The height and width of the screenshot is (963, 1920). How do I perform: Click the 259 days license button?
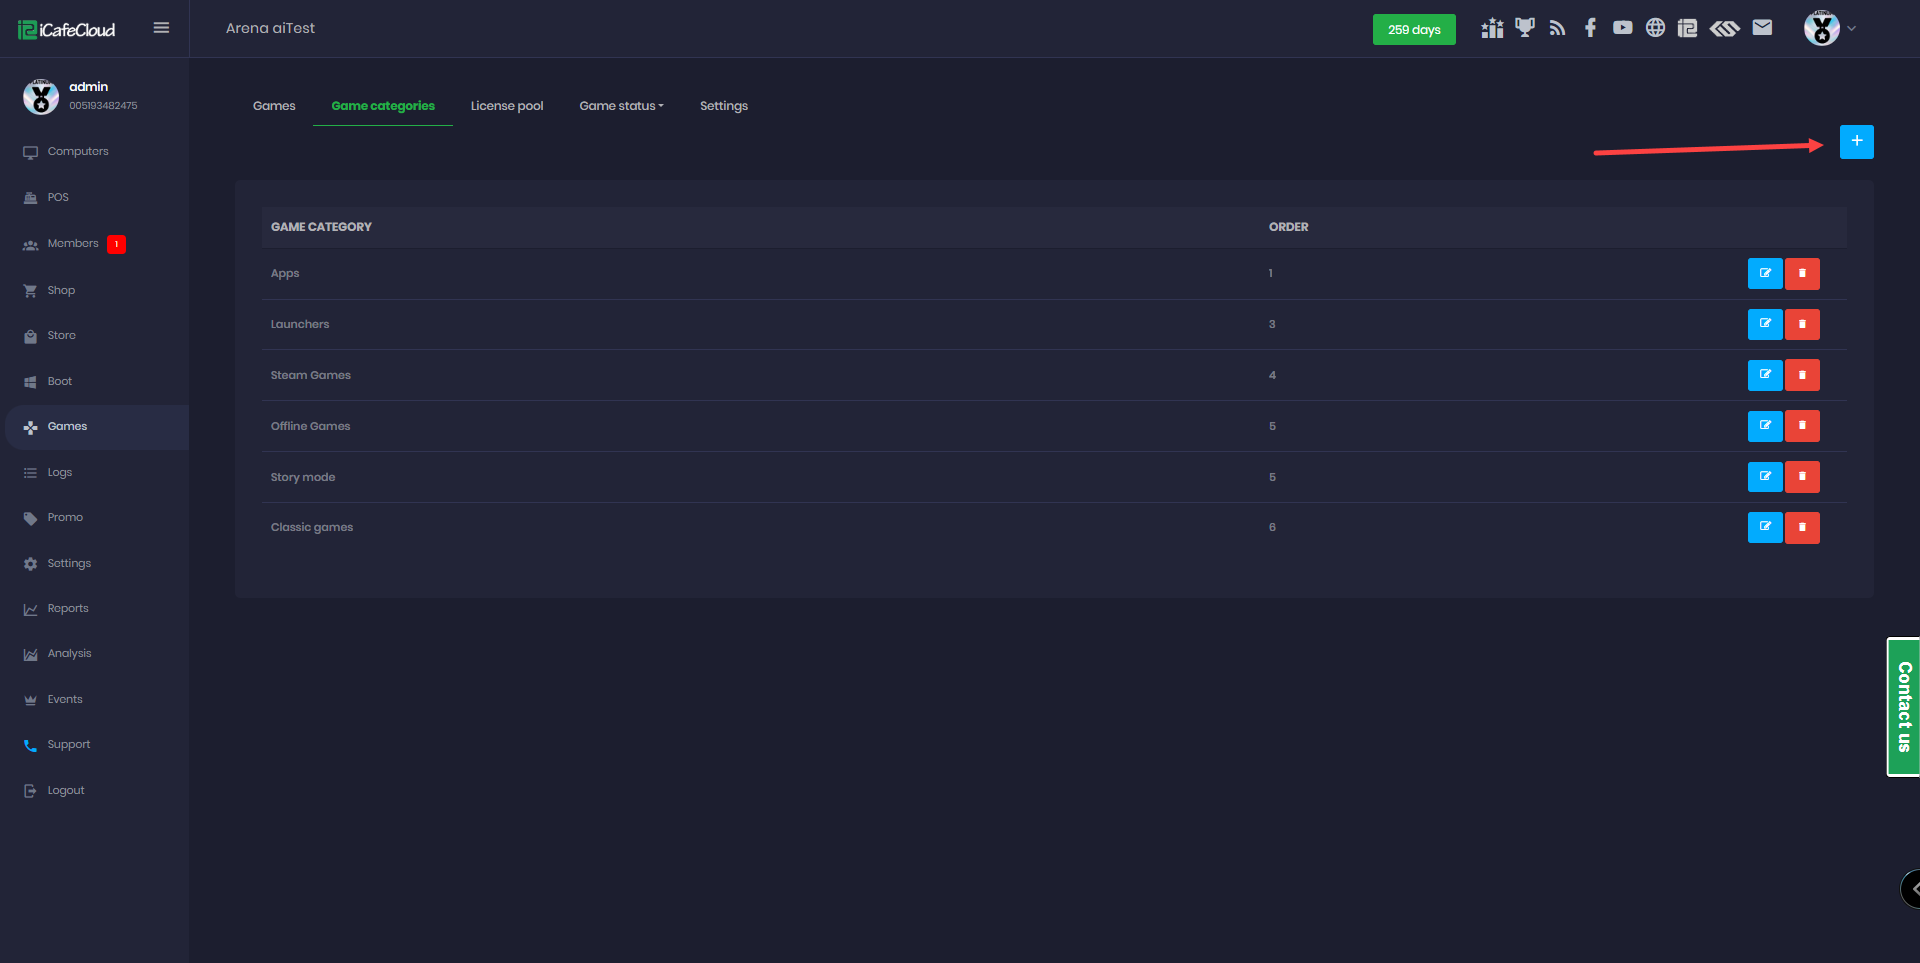pyautogui.click(x=1414, y=29)
